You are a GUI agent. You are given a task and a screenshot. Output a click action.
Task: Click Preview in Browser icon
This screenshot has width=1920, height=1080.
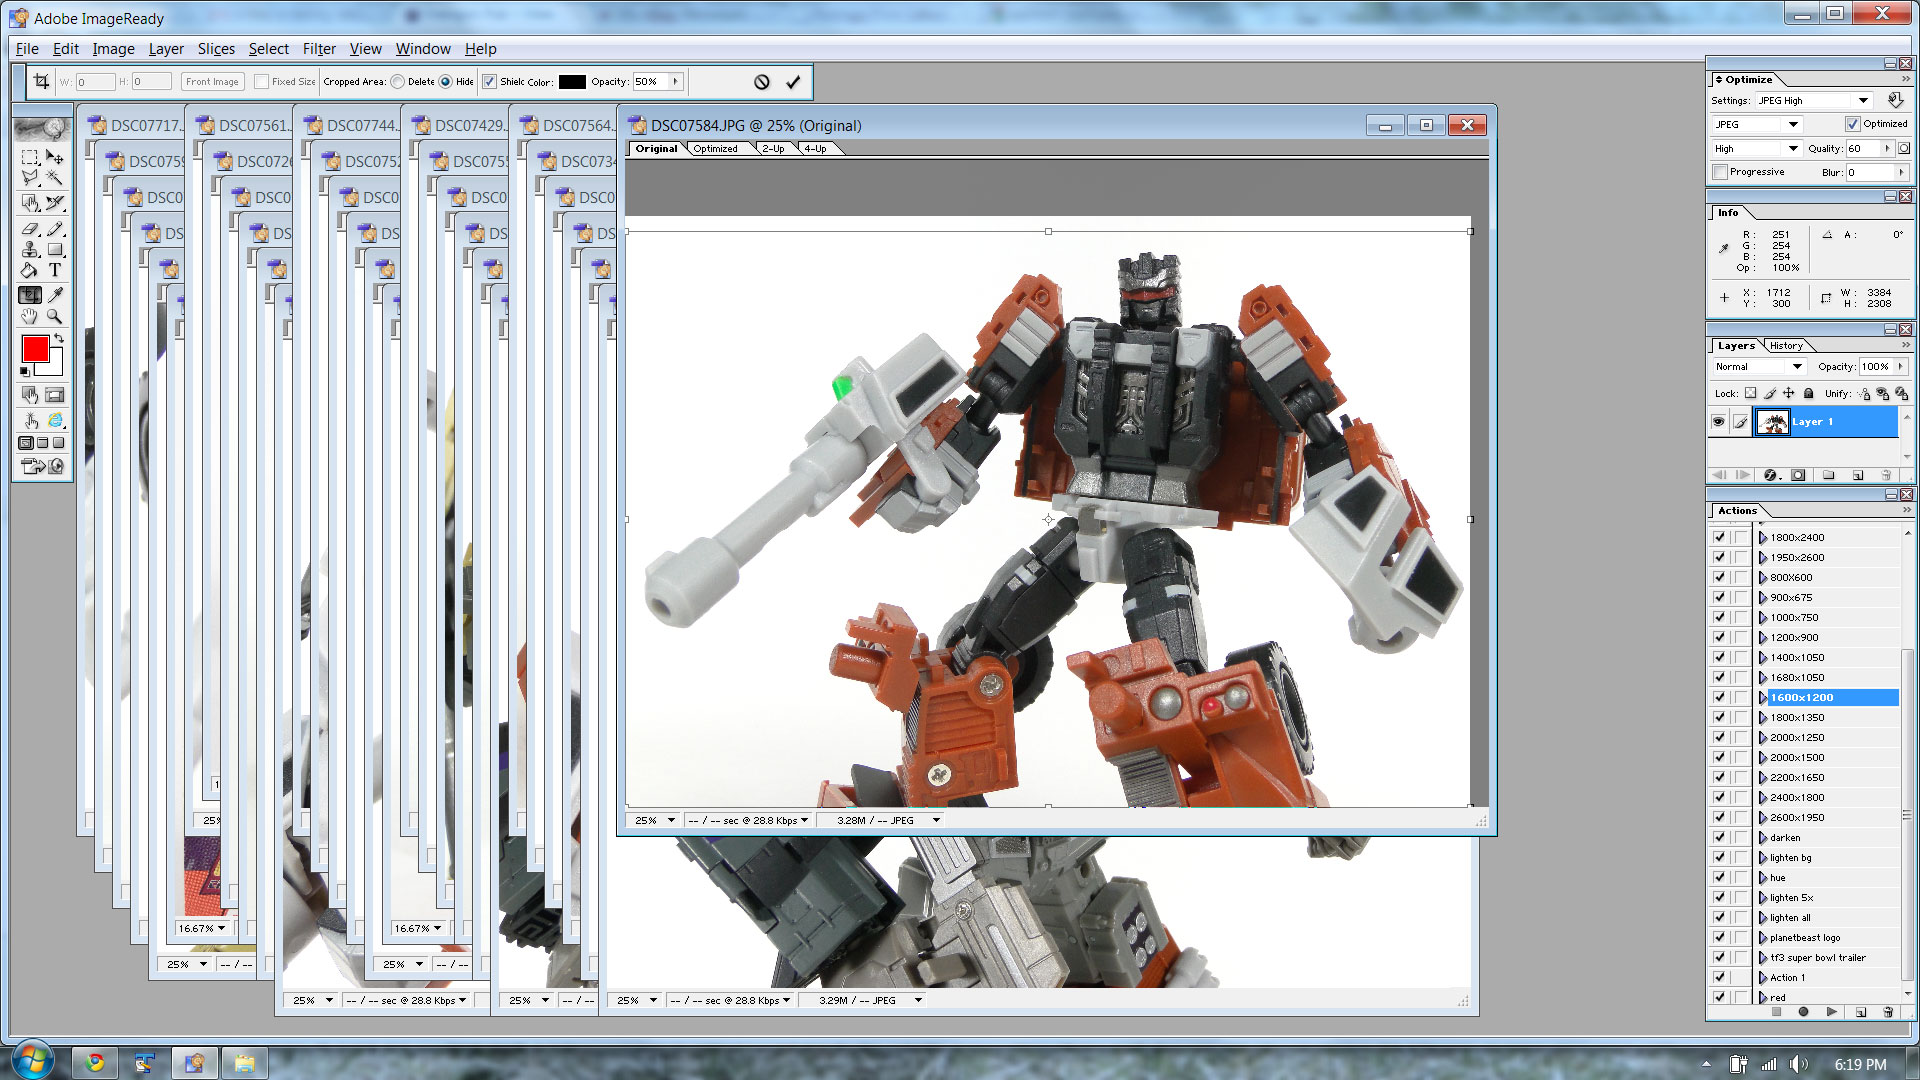tap(55, 421)
